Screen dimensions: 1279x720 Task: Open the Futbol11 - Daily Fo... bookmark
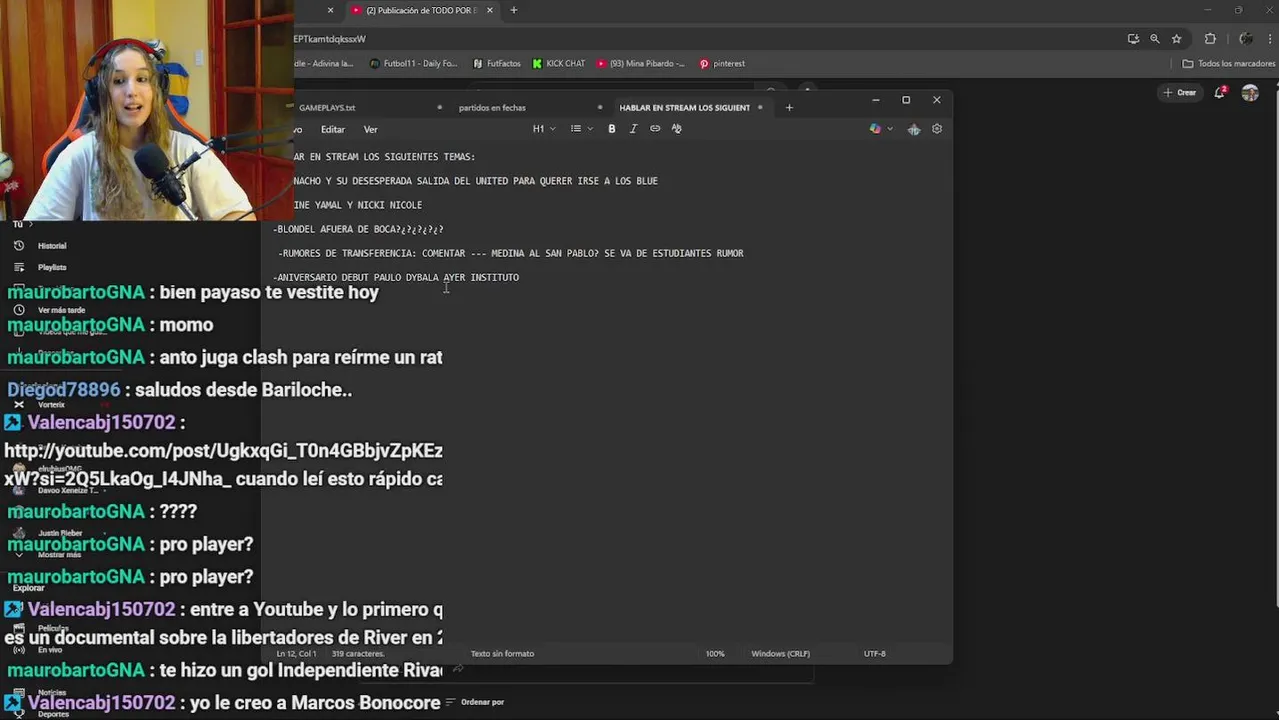[x=414, y=63]
